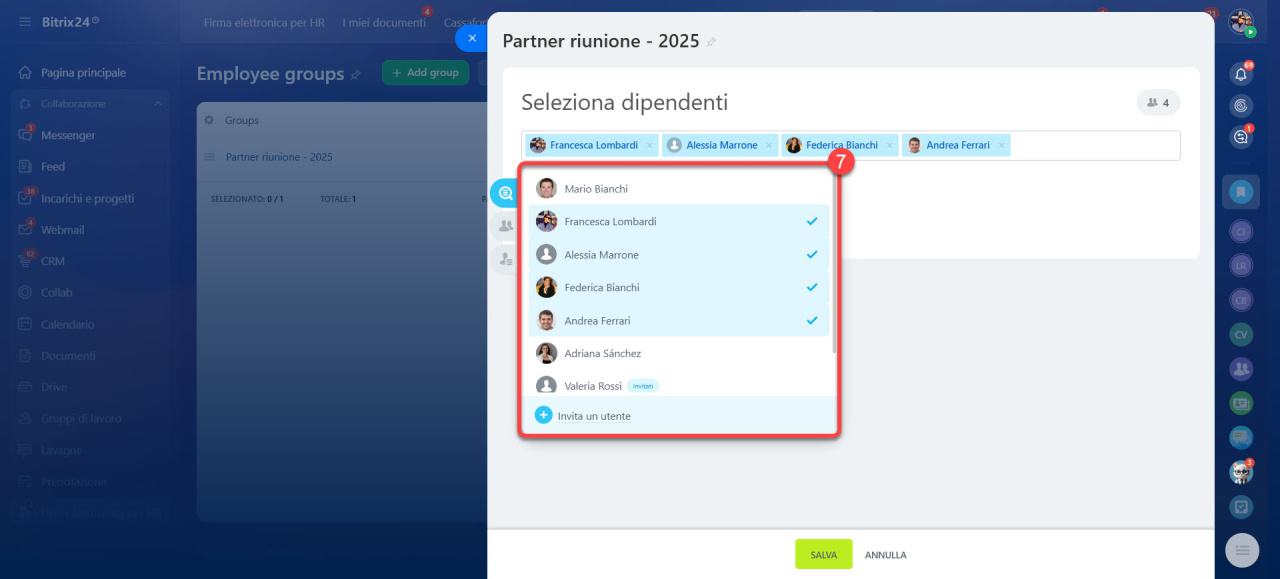Viewport: 1280px width, 579px height.
Task: Open the Groups settings gear icon
Action: point(210,120)
